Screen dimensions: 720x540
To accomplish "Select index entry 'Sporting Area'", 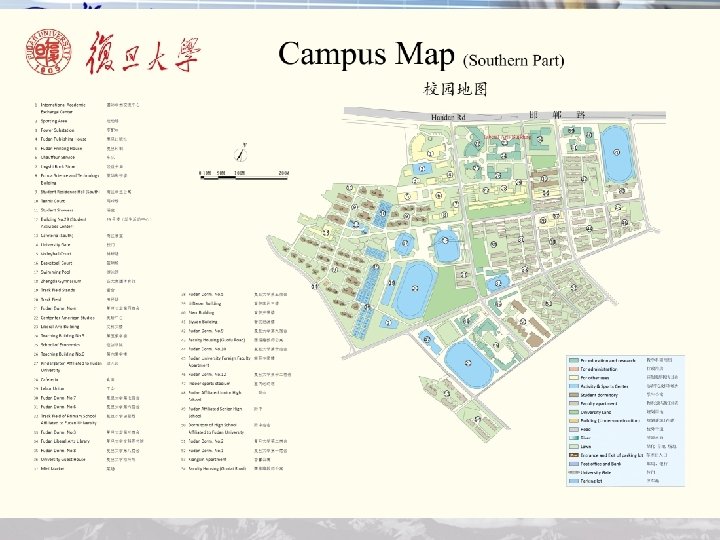I will click(54, 121).
